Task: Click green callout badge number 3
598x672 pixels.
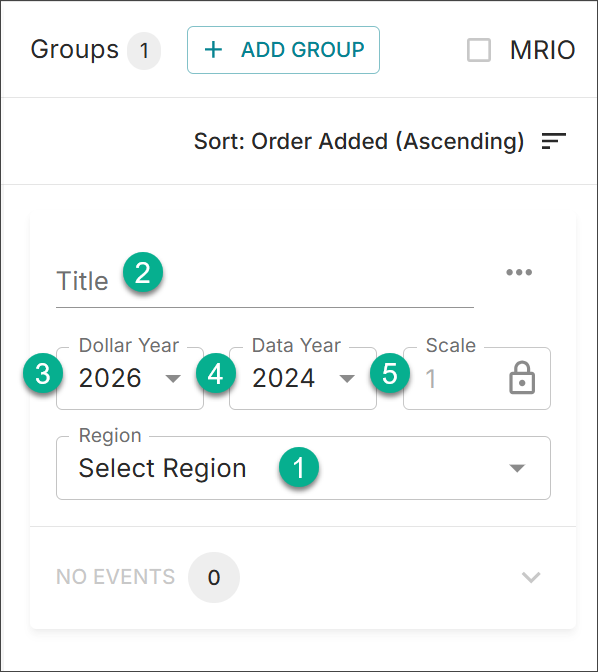Action: [43, 373]
